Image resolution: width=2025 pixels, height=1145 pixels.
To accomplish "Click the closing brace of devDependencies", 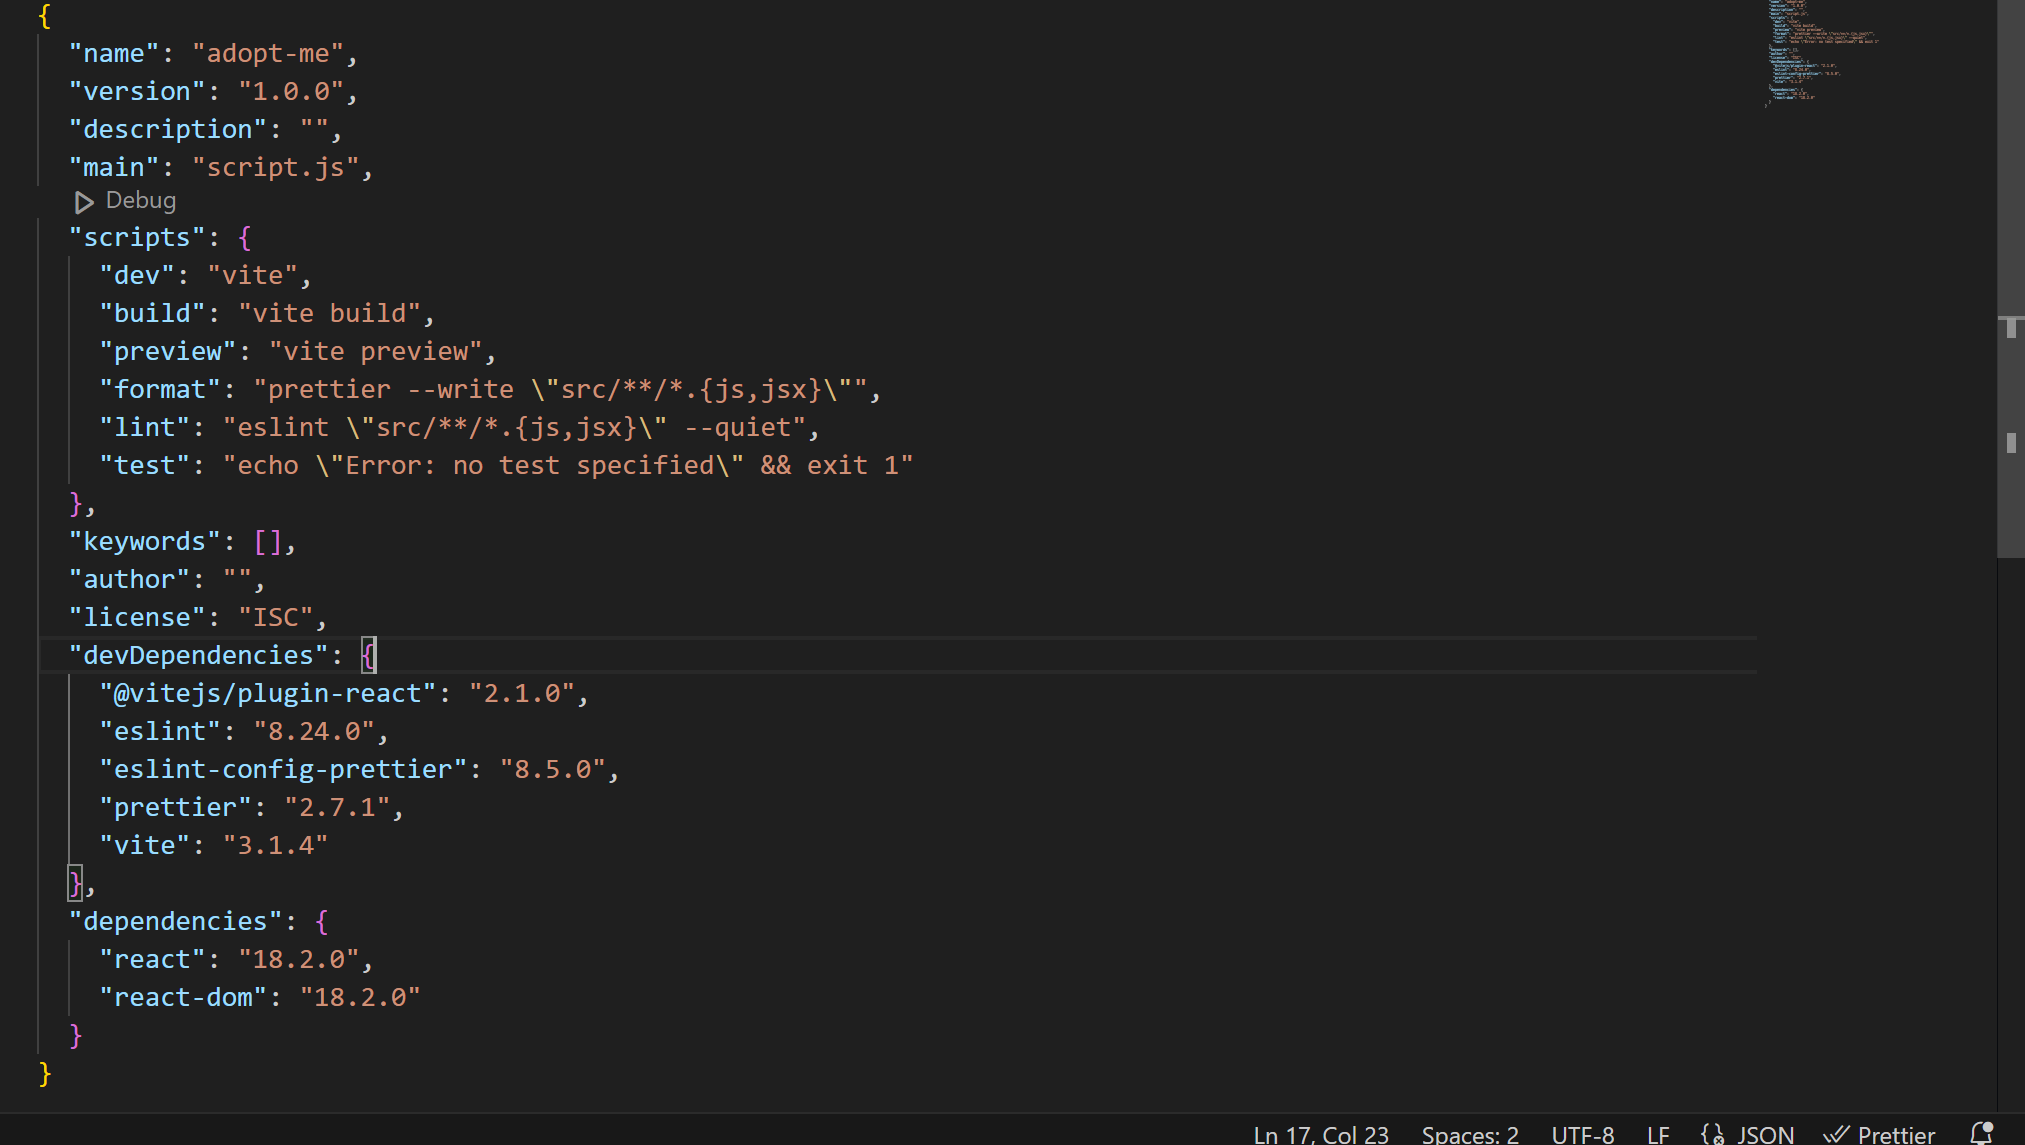I will tap(75, 883).
